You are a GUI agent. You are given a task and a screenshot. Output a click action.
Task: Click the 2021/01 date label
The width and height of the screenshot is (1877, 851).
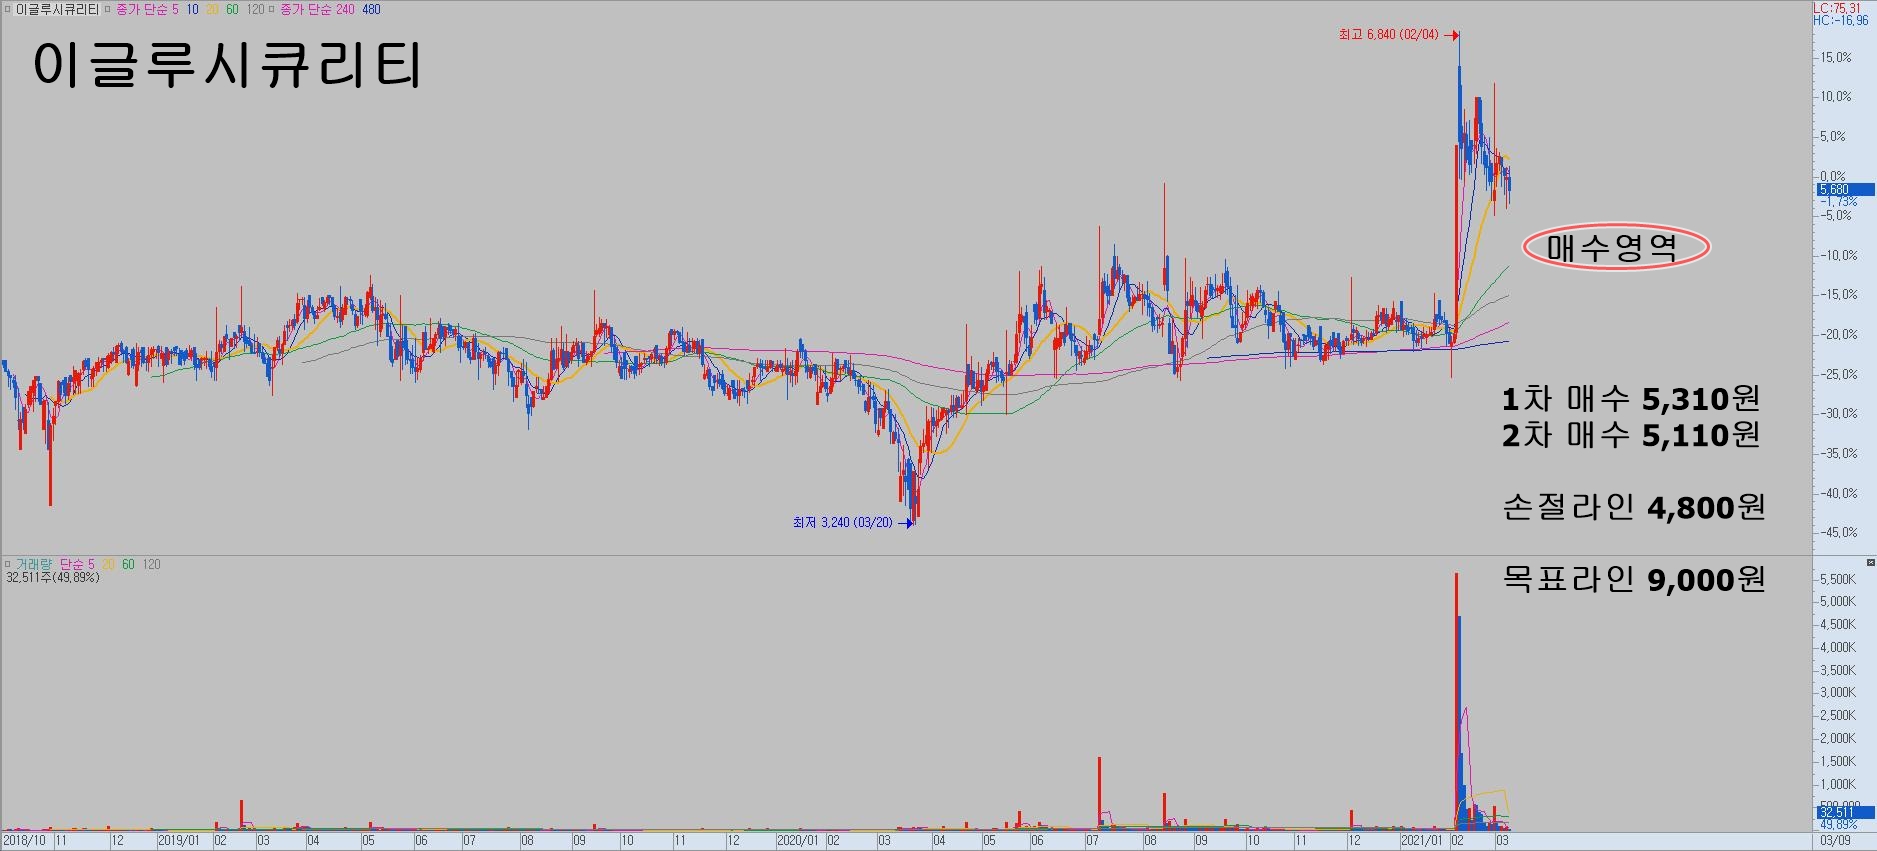[x=1422, y=841]
